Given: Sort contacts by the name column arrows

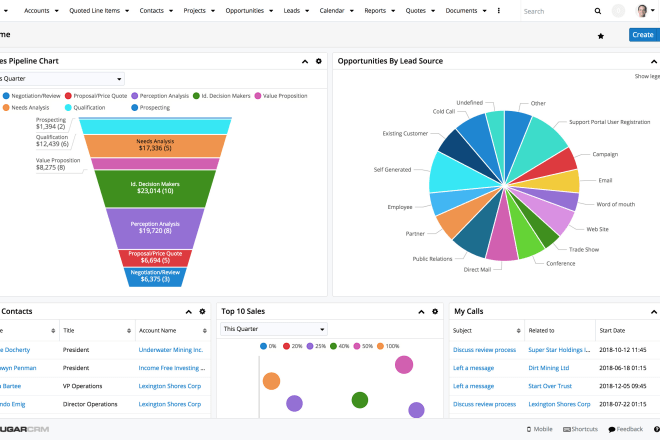Looking at the screenshot, I should point(53,331).
